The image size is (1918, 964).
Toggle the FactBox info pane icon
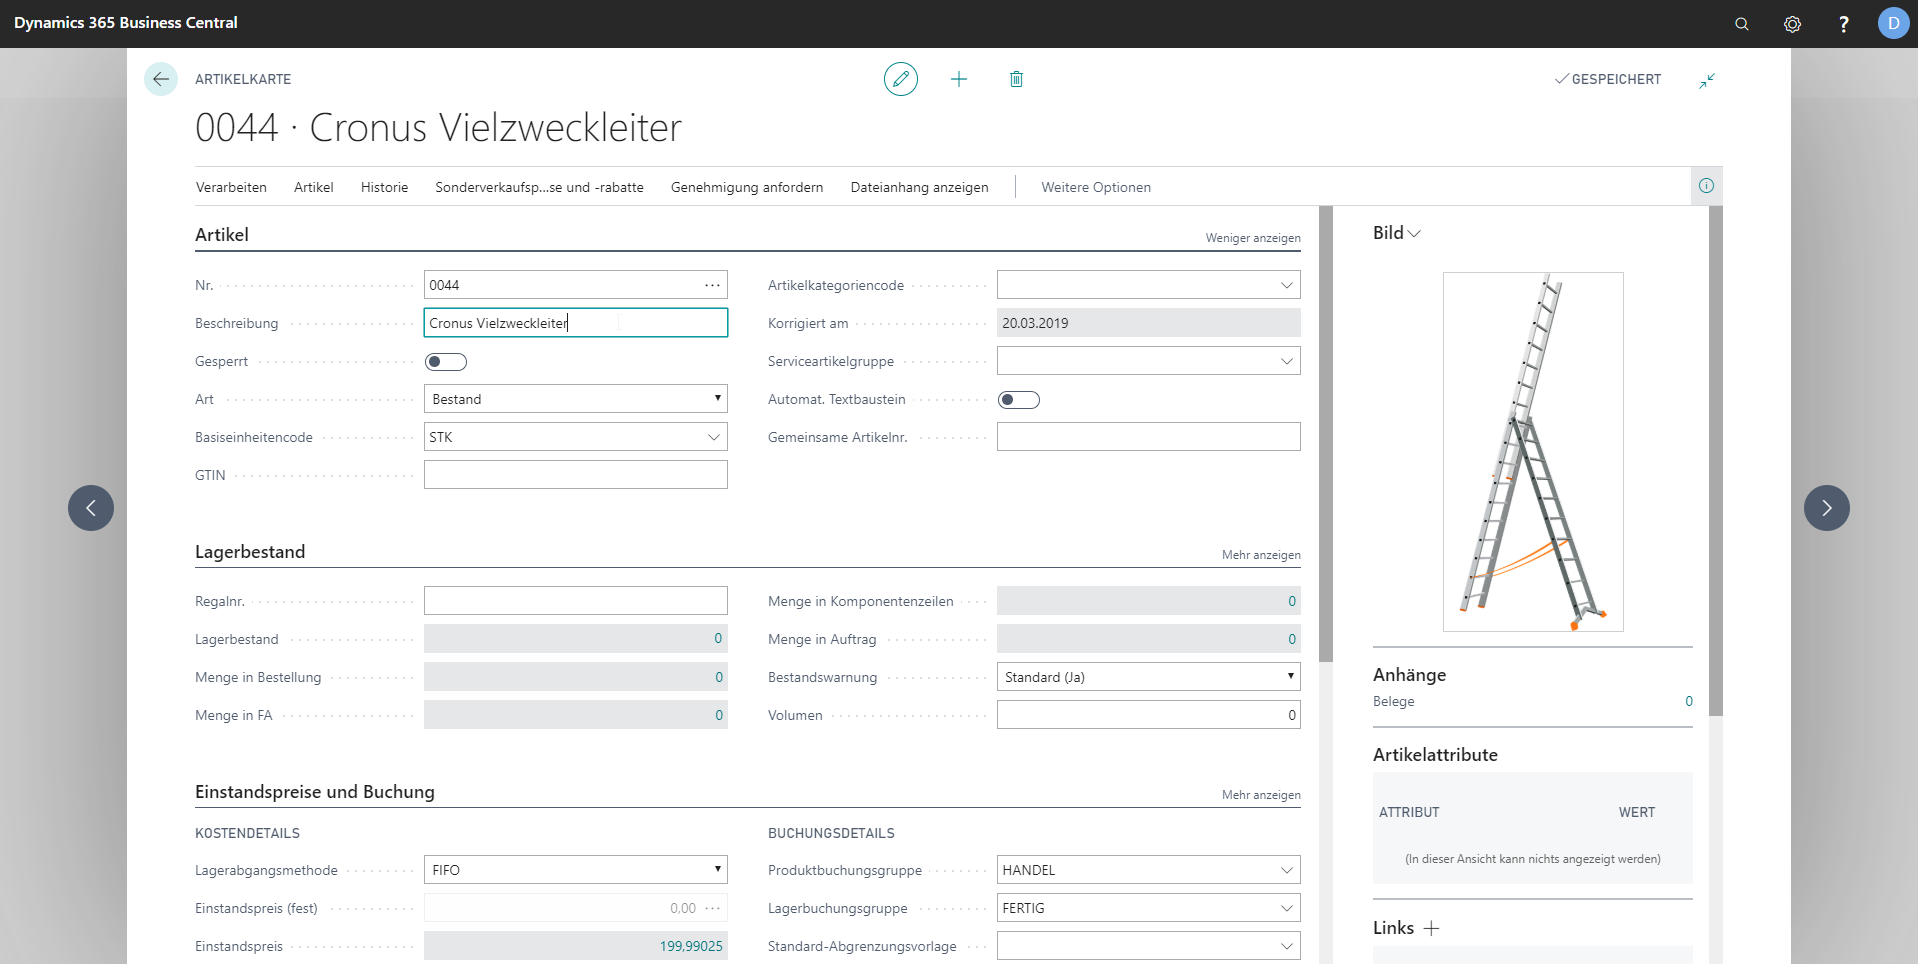(1706, 186)
